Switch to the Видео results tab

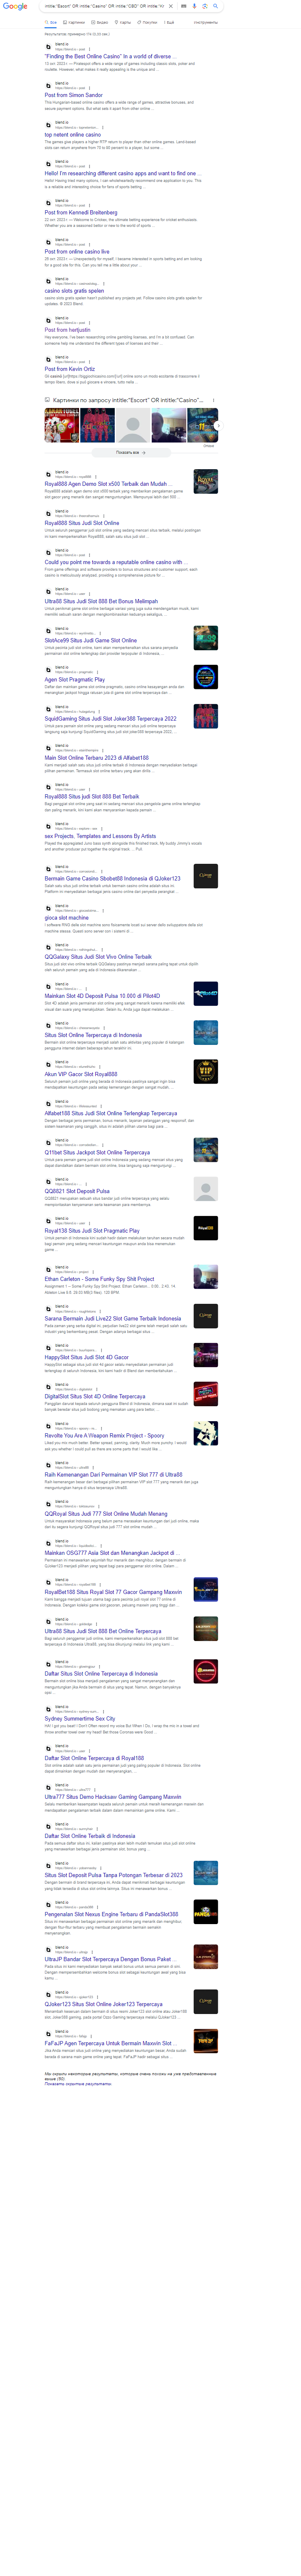tap(100, 22)
